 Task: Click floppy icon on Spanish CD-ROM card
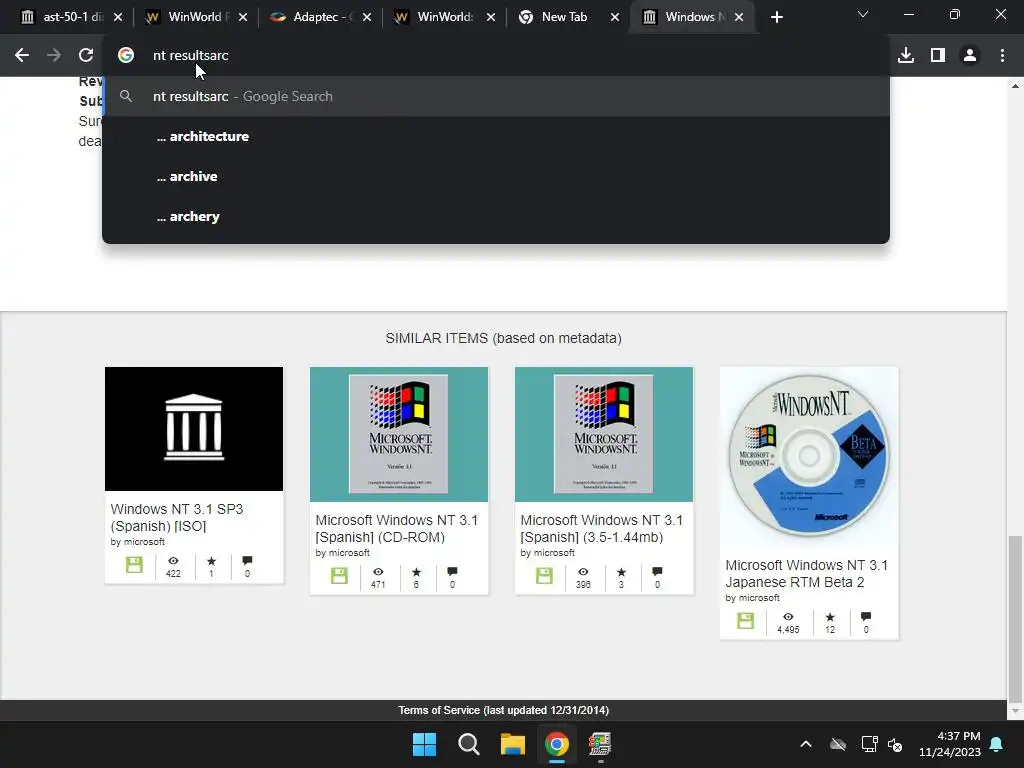click(339, 576)
